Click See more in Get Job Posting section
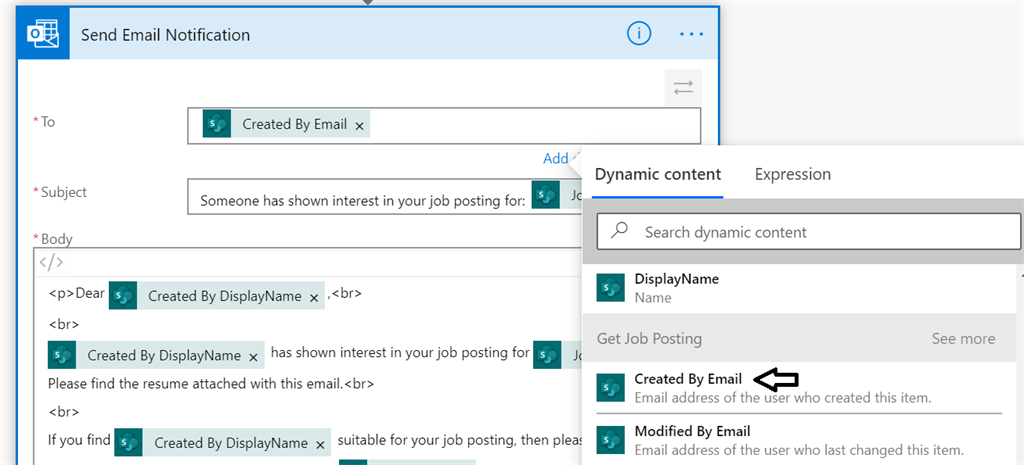This screenshot has height=465, width=1024. [x=963, y=338]
